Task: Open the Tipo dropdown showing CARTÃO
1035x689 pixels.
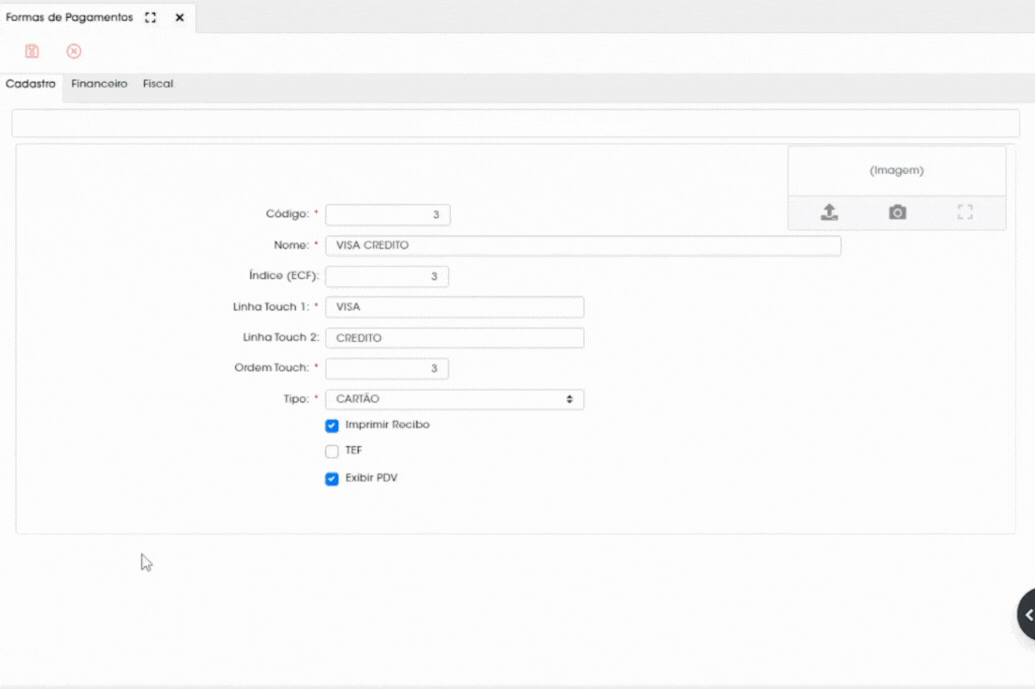Action: click(x=454, y=399)
